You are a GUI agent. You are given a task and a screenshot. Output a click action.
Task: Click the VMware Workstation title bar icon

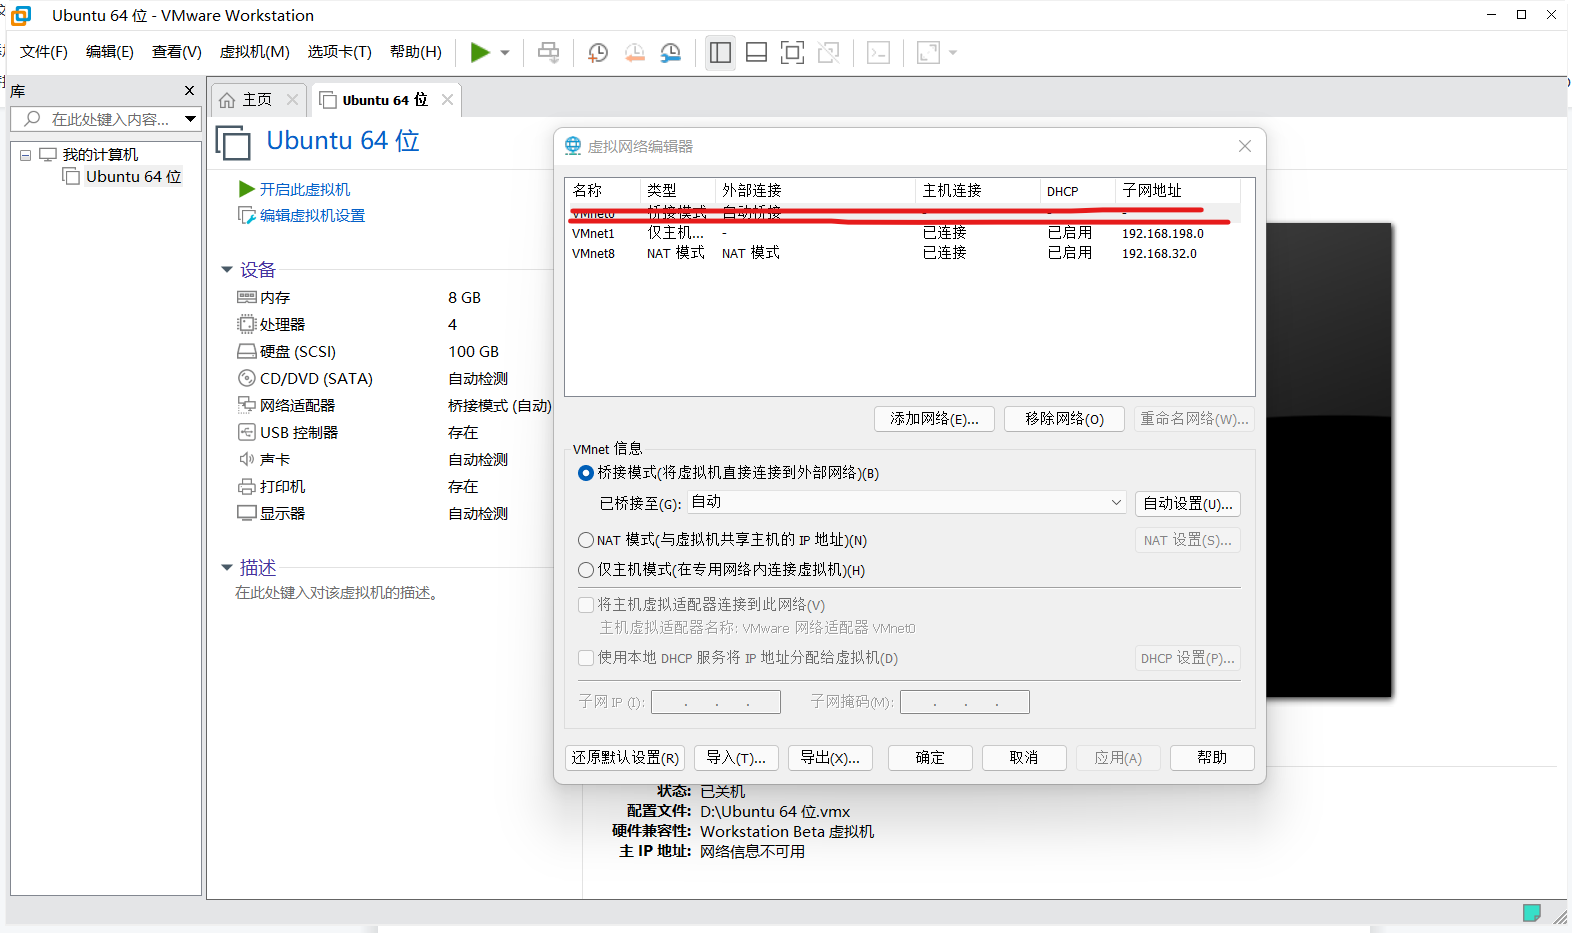pyautogui.click(x=21, y=15)
